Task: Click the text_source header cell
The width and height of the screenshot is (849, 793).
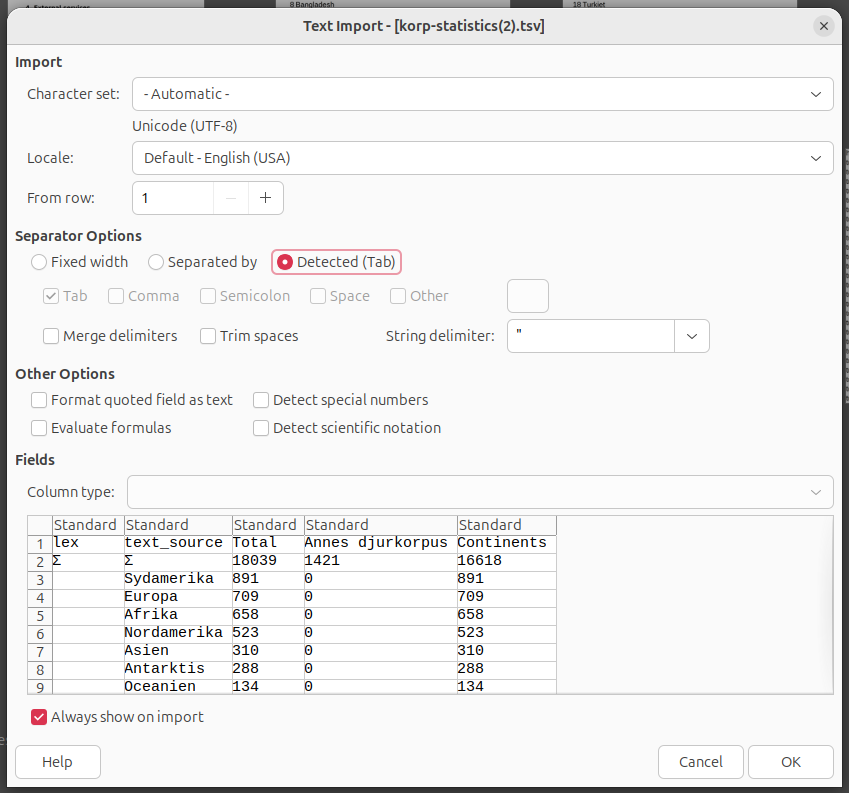Action: pyautogui.click(x=178, y=543)
